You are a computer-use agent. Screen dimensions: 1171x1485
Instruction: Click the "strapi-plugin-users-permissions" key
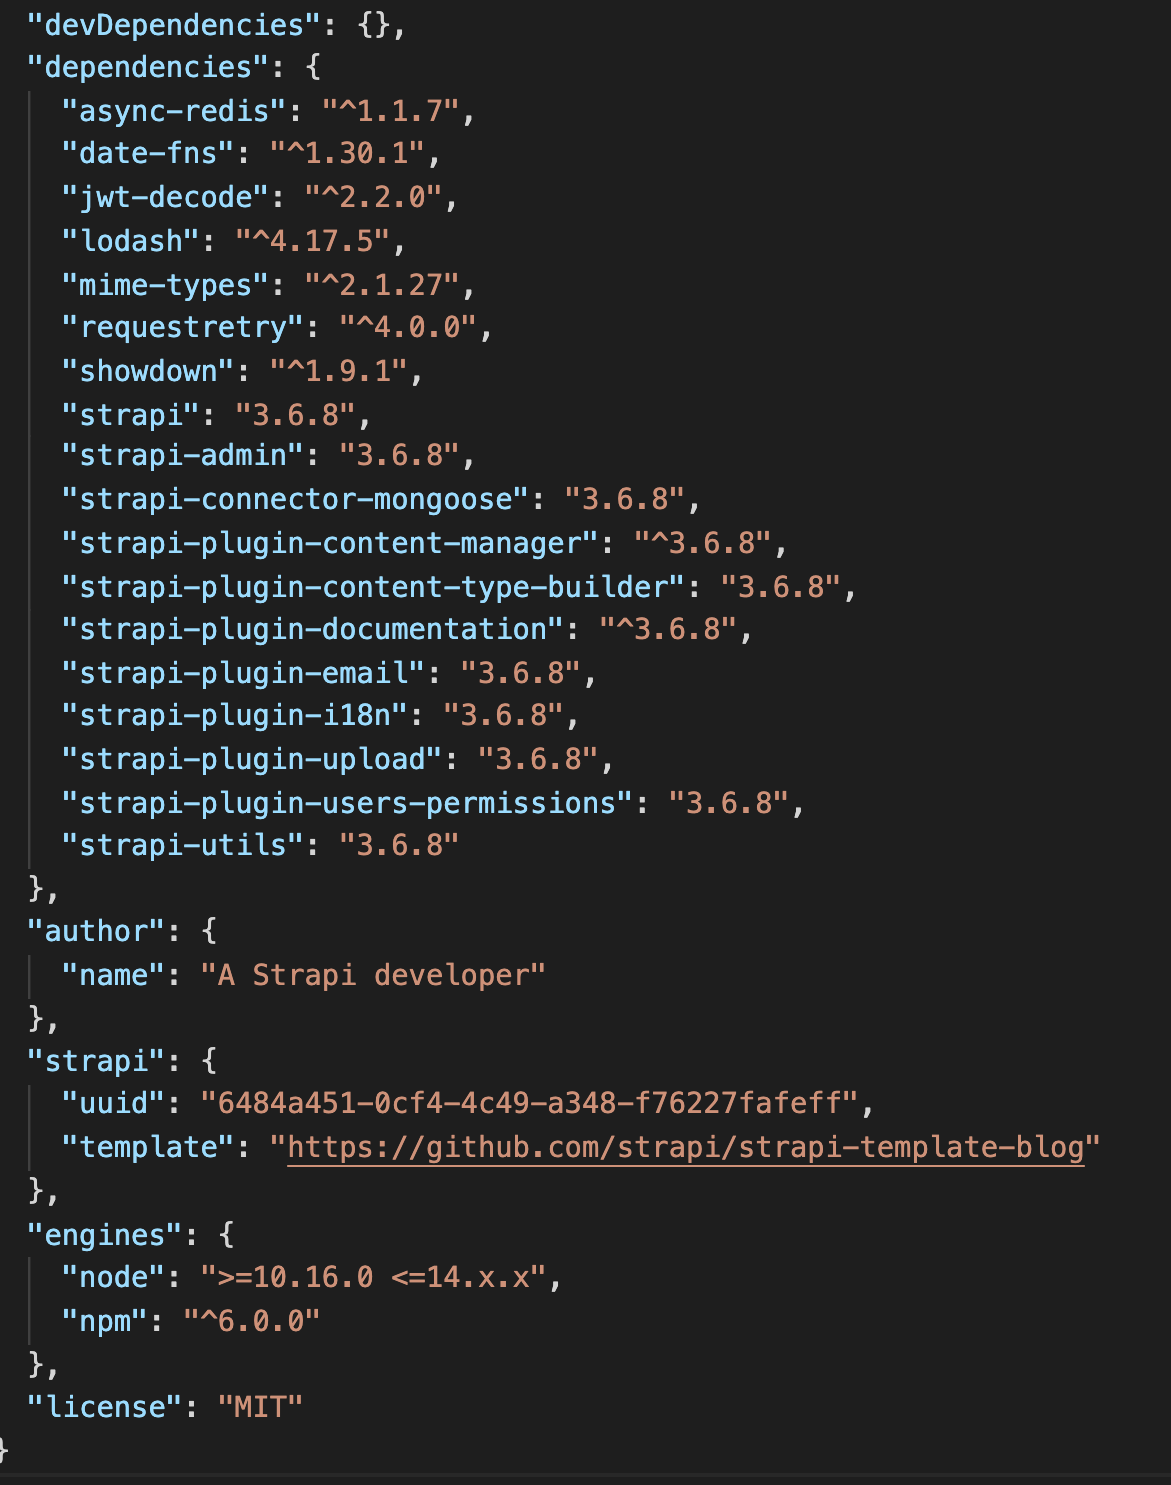(347, 803)
